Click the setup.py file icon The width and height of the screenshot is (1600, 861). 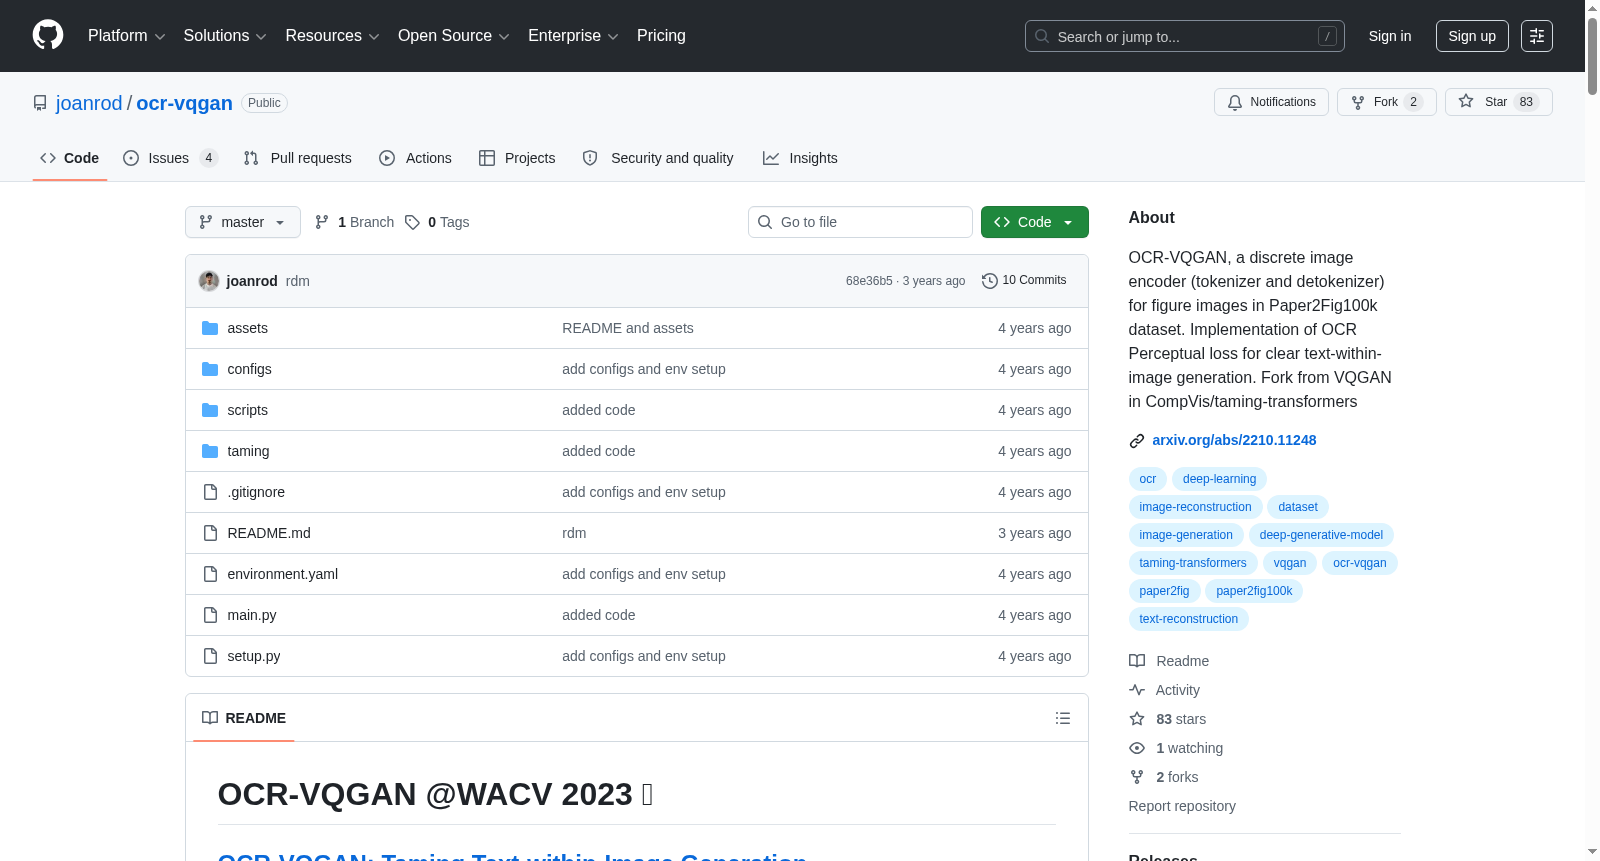point(210,656)
